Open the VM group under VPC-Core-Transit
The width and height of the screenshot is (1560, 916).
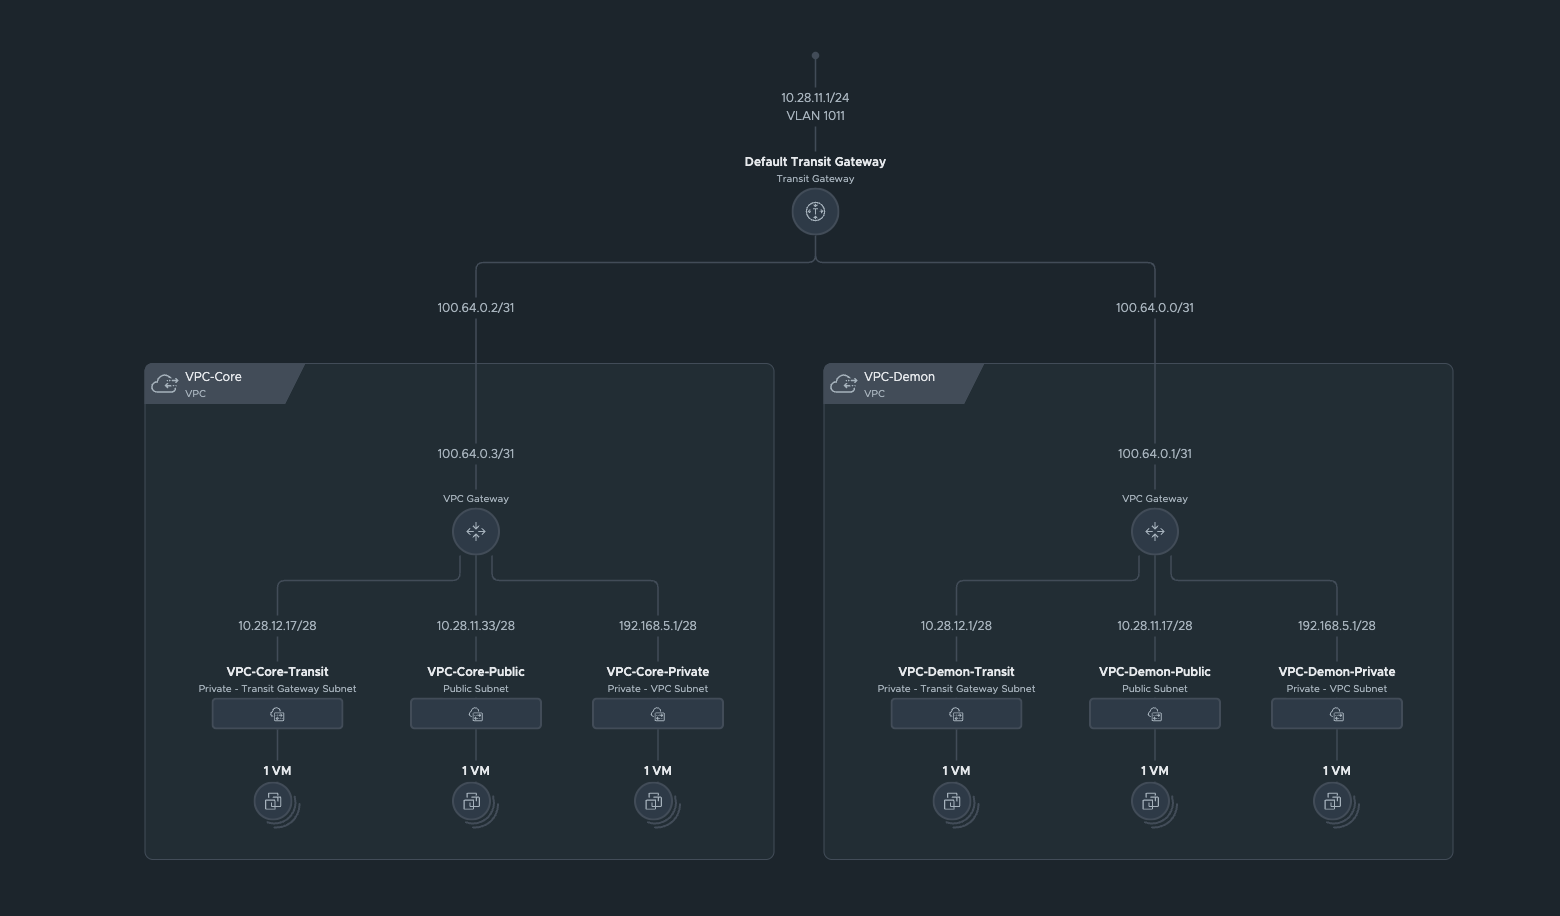tap(274, 802)
